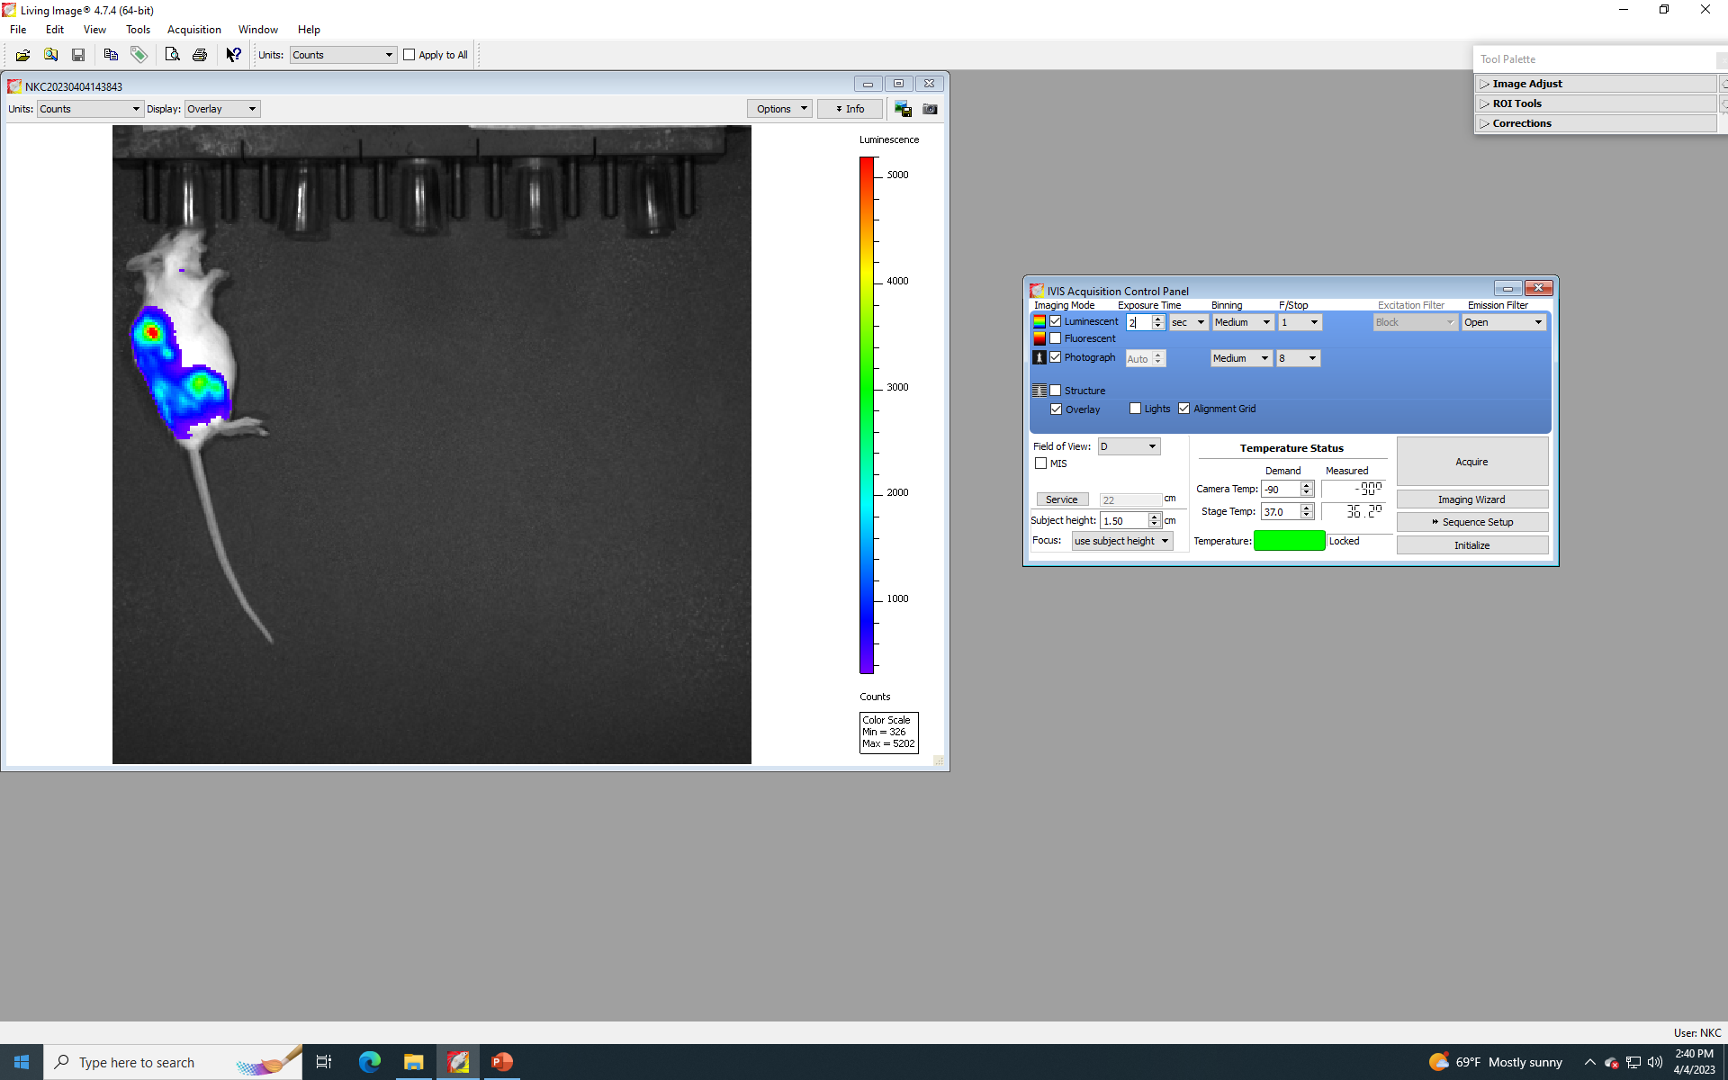This screenshot has width=1728, height=1080.
Task: Open the Display Overlay dropdown
Action: point(221,109)
